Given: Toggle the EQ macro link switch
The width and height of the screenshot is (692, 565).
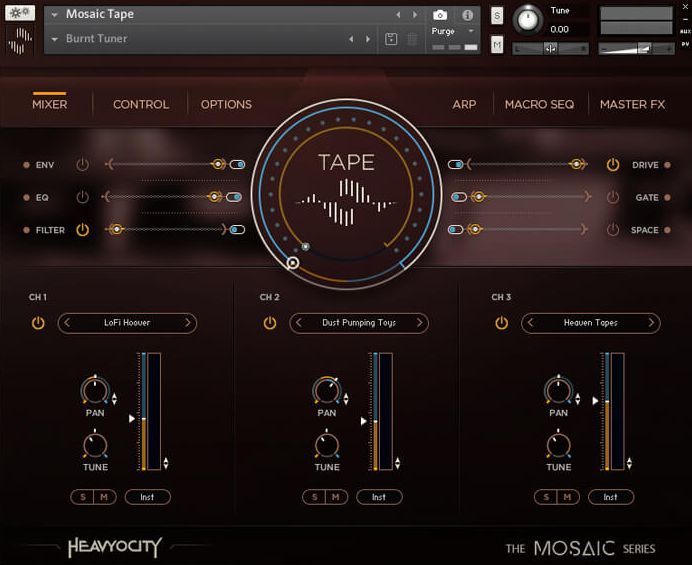Looking at the screenshot, I should point(234,197).
